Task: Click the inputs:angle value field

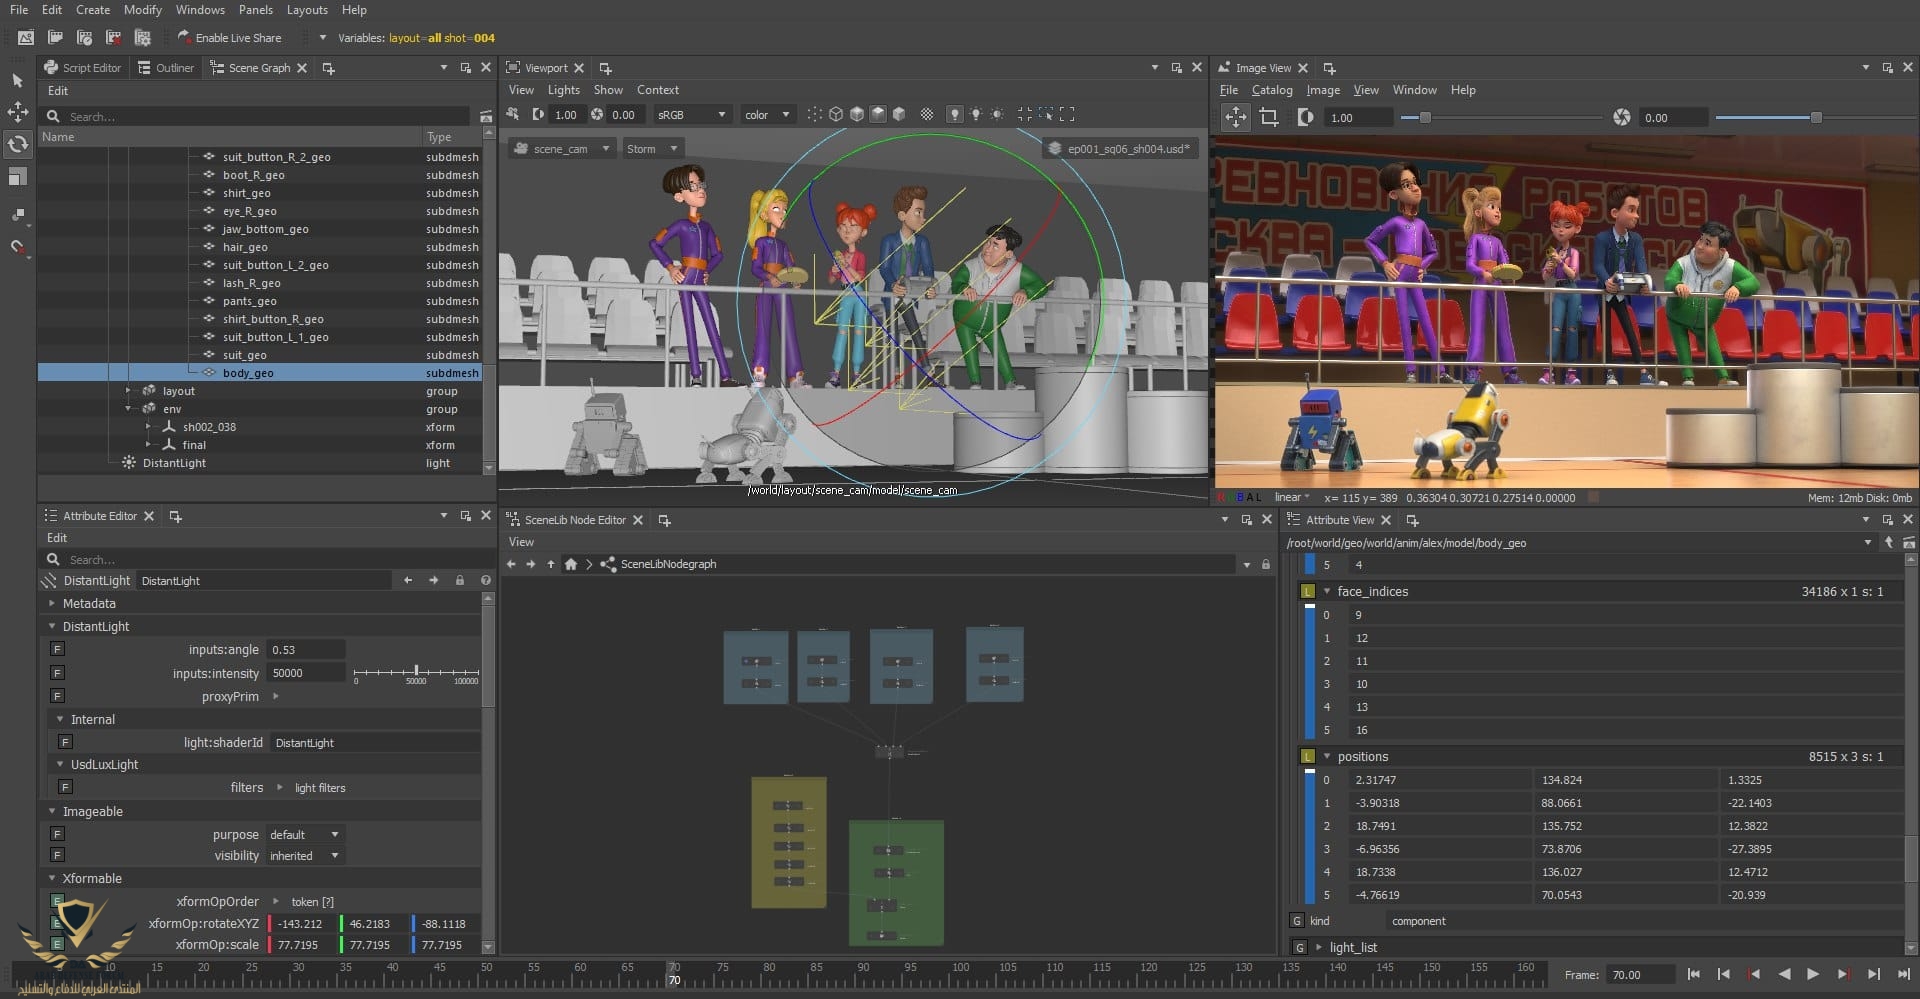Action: click(x=306, y=650)
